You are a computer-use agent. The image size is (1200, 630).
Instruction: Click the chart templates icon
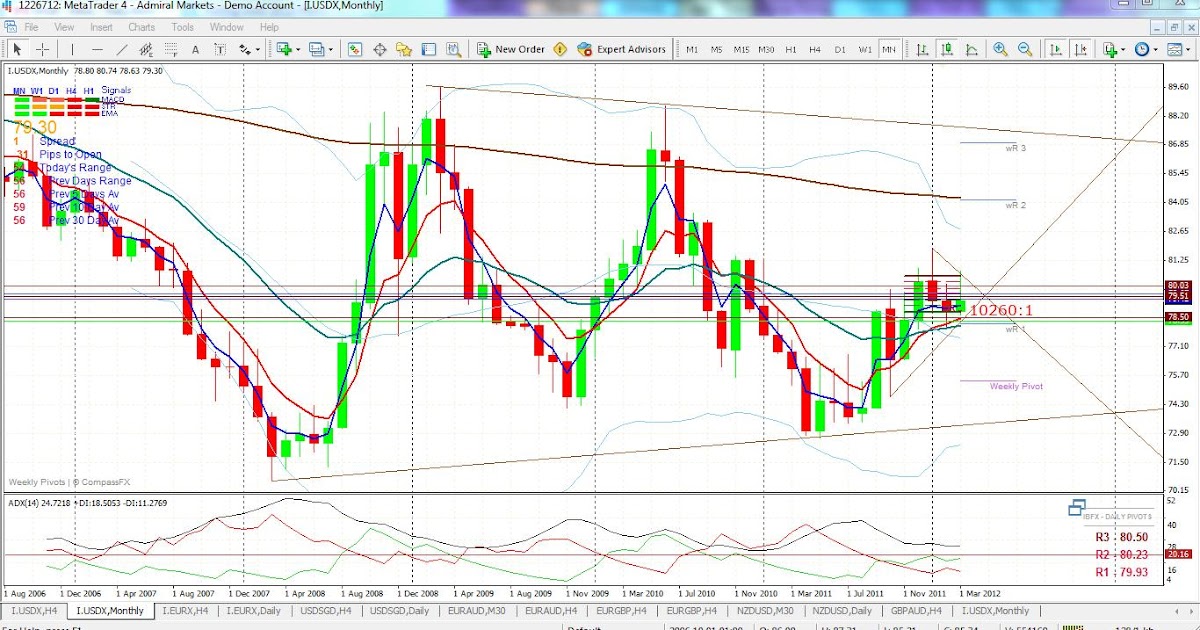1175,49
